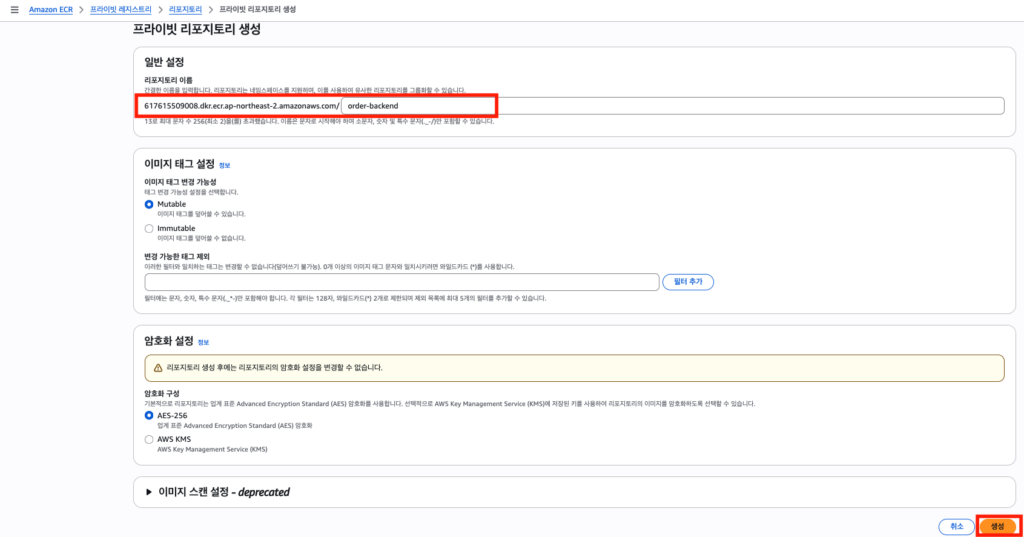Open the hamburger navigation menu
Screen dimensions: 1024x537
pos(14,9)
